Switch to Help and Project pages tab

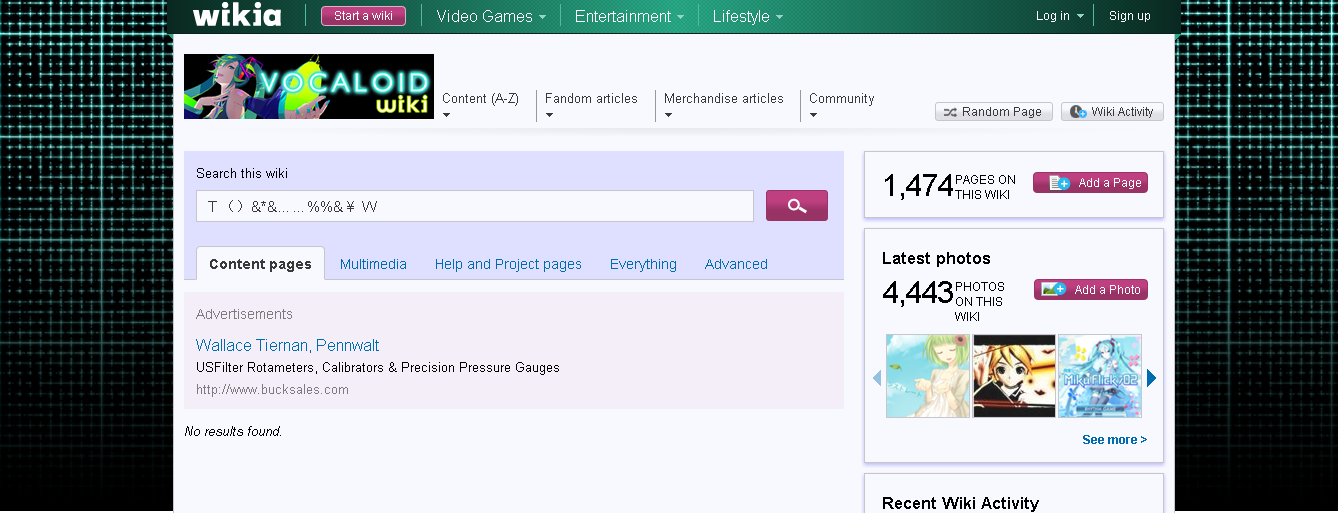coord(508,264)
